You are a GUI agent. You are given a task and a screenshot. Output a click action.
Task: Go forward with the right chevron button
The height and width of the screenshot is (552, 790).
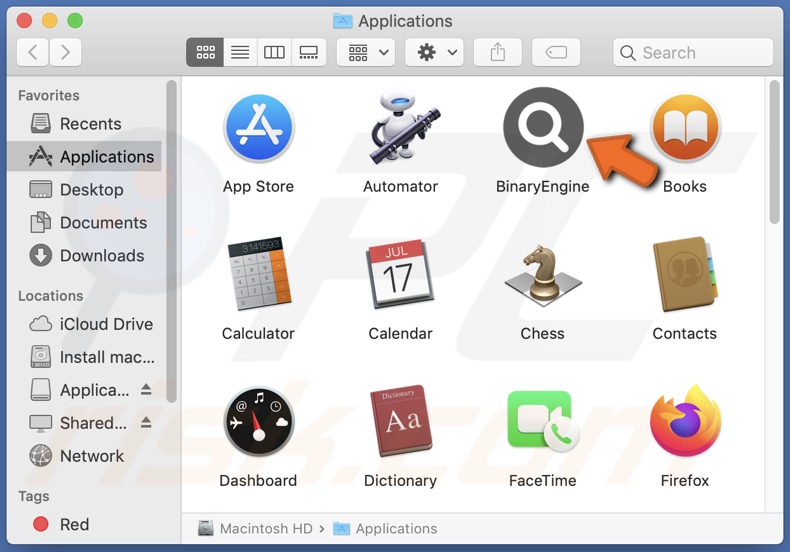65,52
